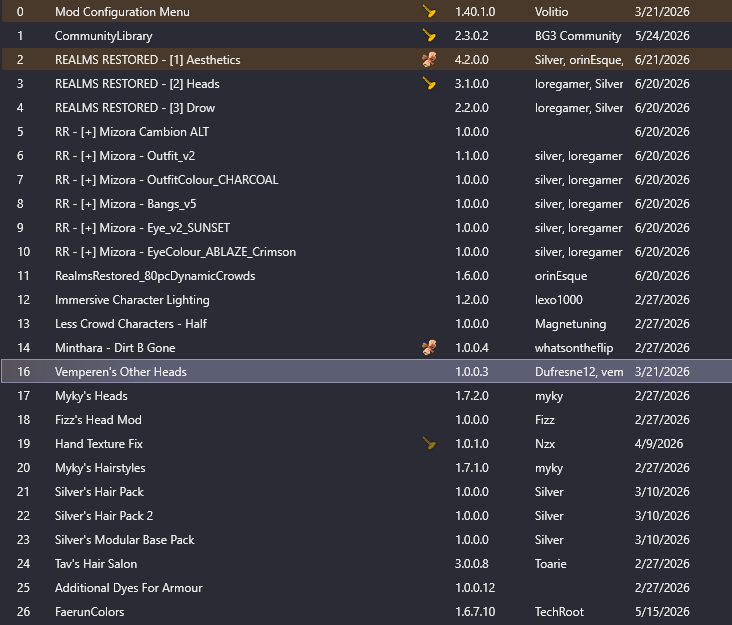
Task: Click the override icon on Minthara - Dirt B Gone row
Action: tap(429, 347)
